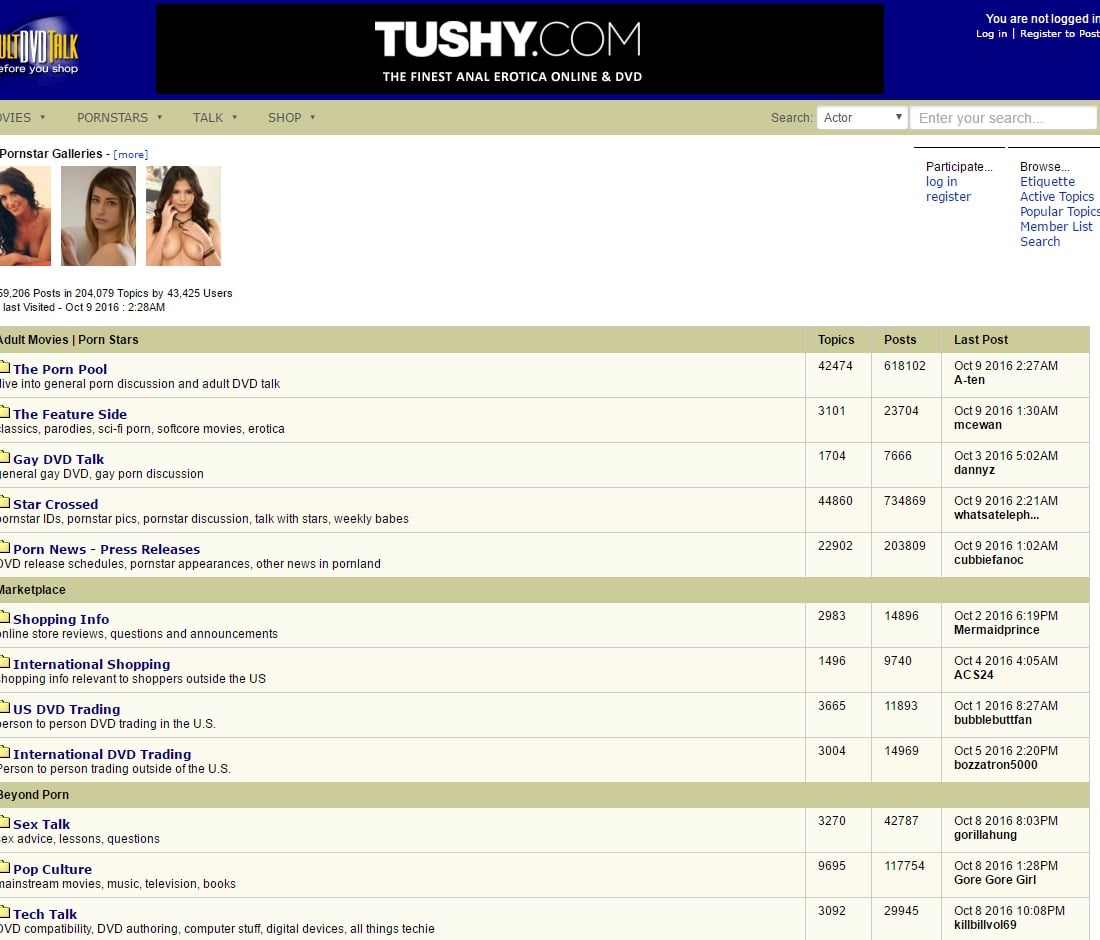Click the folder icon beside Gay DVD Talk
Viewport: 1100px width, 940px height.
[x=4, y=457]
